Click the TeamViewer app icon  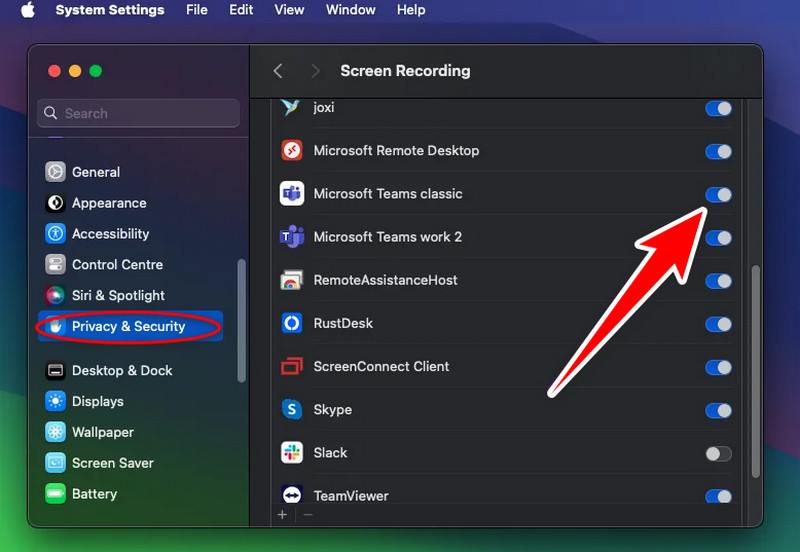(292, 495)
